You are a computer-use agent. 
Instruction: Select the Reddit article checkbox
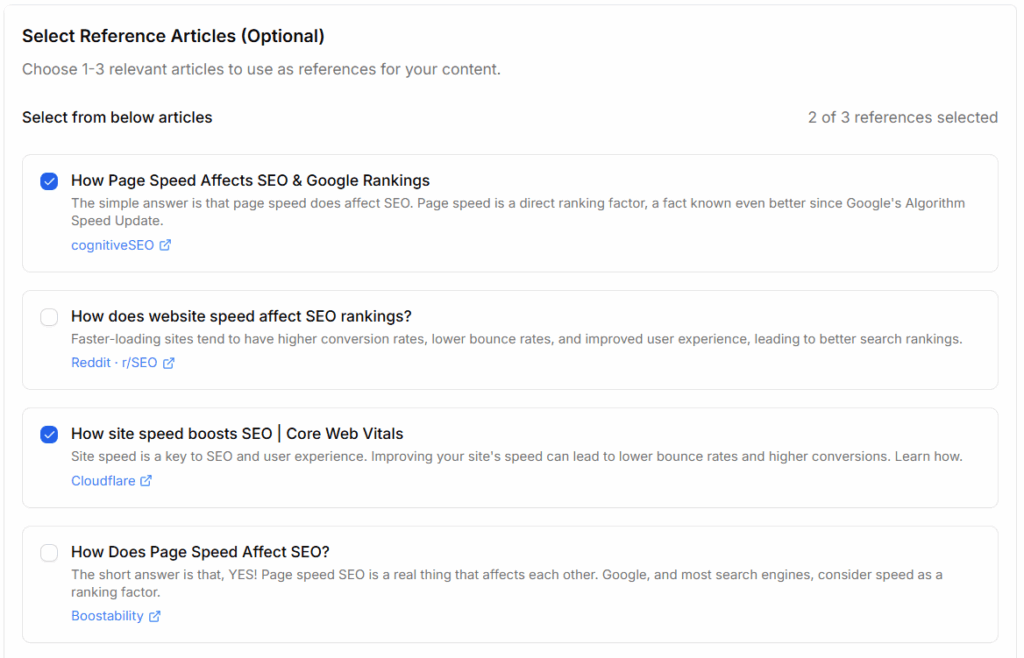[49, 317]
